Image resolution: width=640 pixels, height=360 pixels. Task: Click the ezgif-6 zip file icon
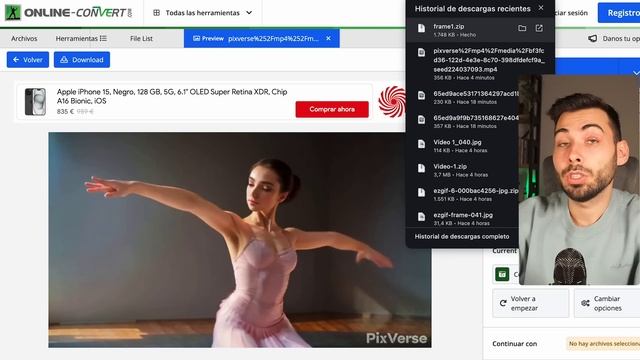click(421, 193)
